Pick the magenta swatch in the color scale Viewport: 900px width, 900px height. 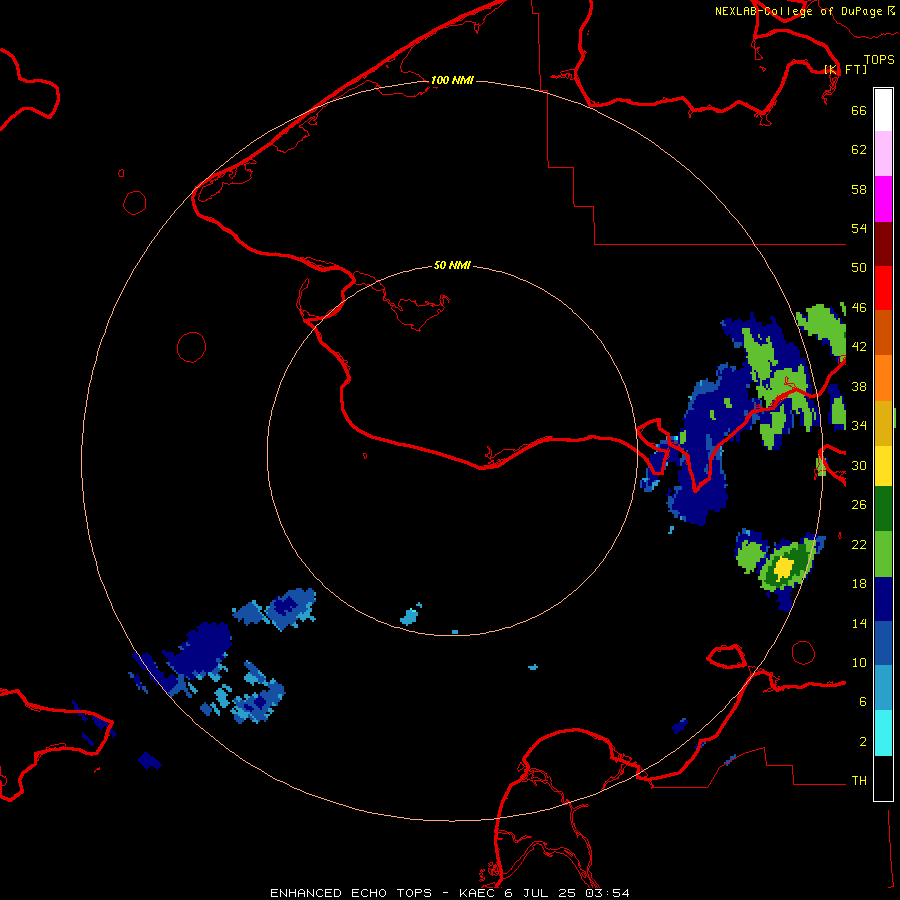[883, 199]
